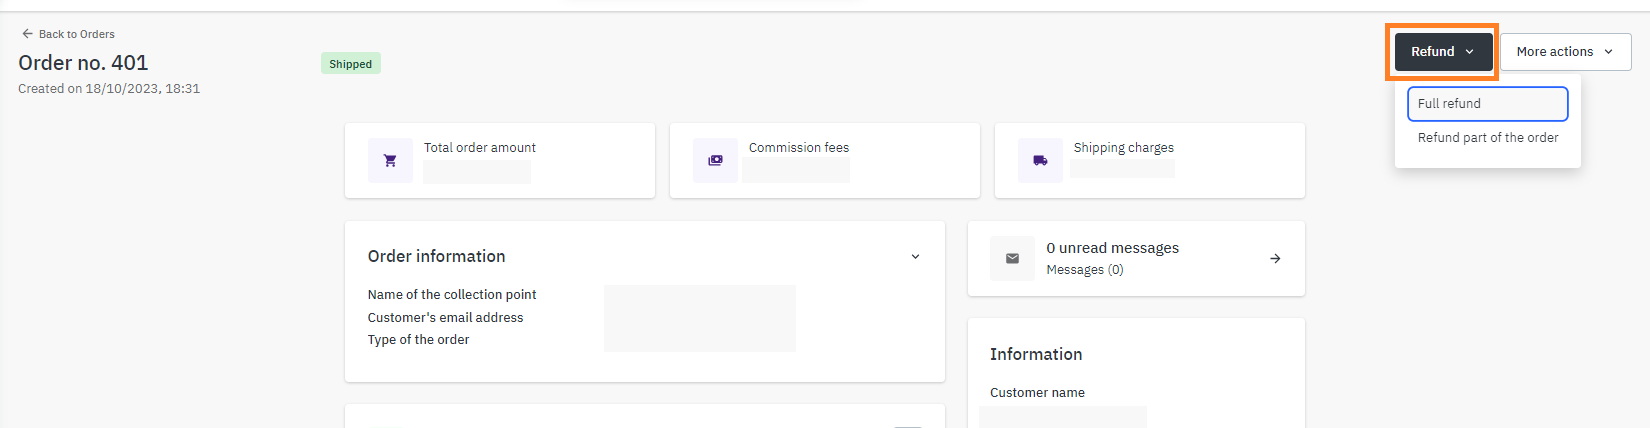The height and width of the screenshot is (428, 1650).
Task: Click the Commission fees label
Action: tap(798, 148)
